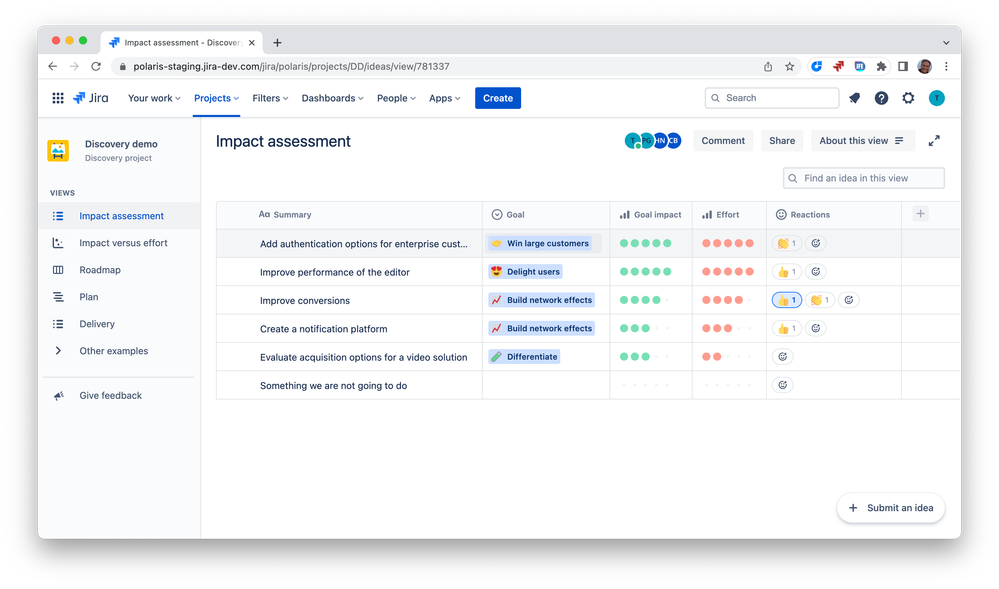Open the Dashboards dropdown
Screen dimensions: 999x589
tap(333, 98)
